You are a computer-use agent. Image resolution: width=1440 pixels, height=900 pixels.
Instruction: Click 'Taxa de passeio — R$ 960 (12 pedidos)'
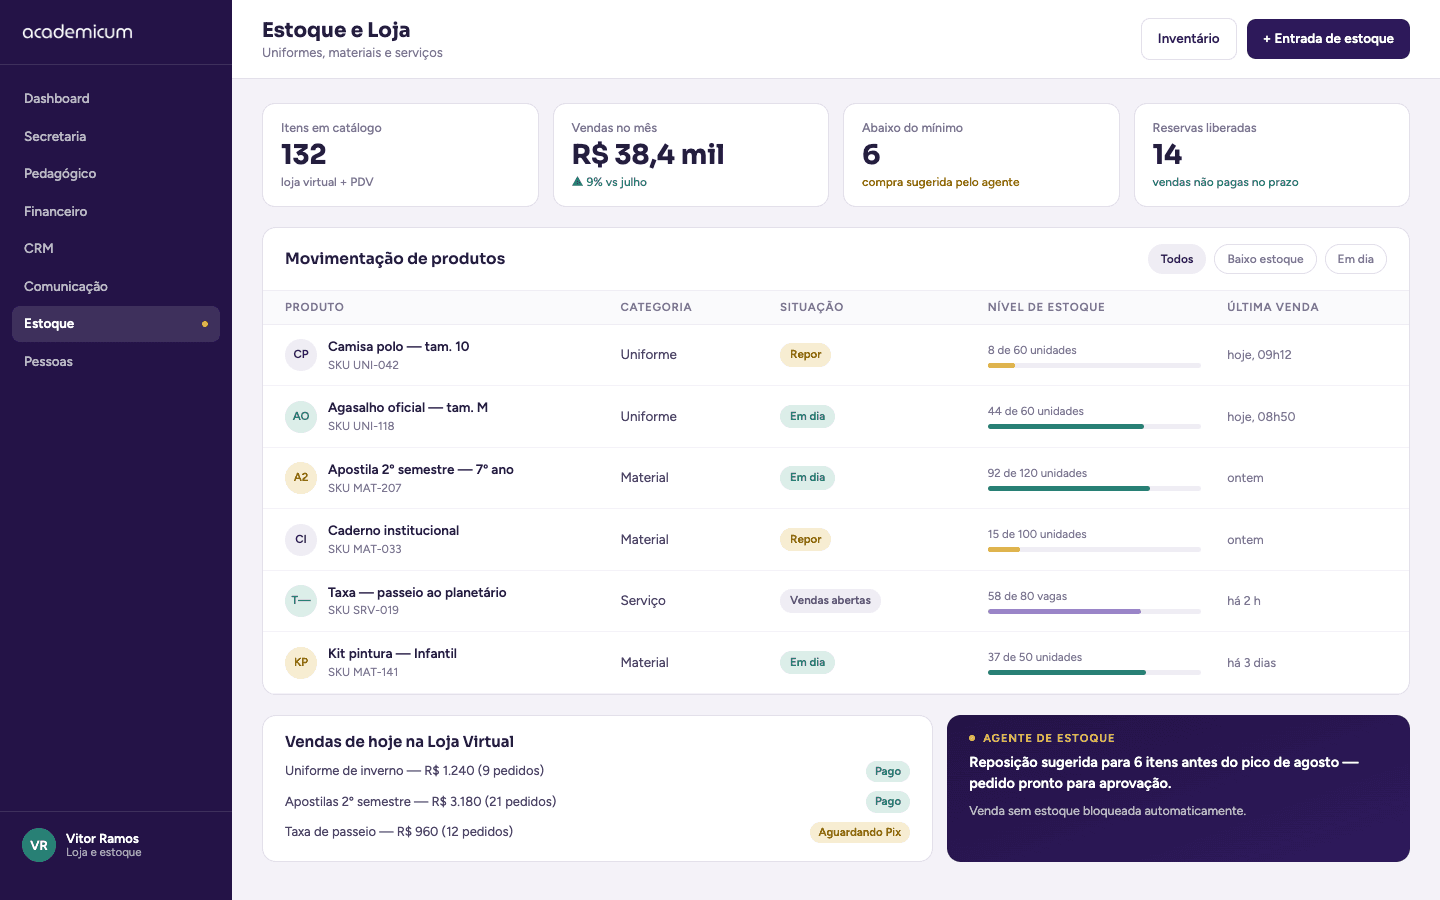point(399,832)
